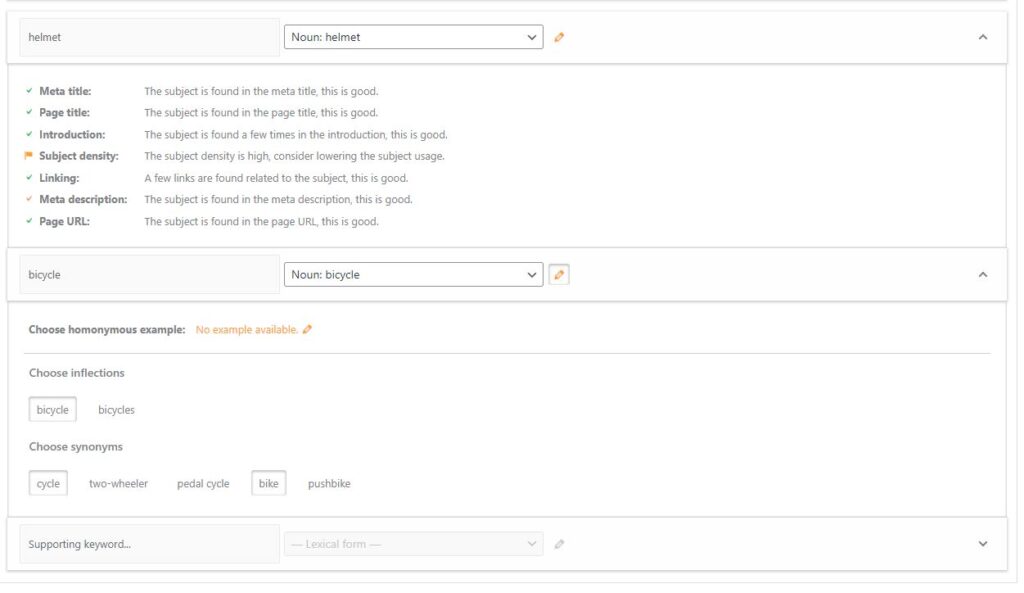1024x593 pixels.
Task: Click the 'Meta title:' label
Action: click(x=65, y=91)
